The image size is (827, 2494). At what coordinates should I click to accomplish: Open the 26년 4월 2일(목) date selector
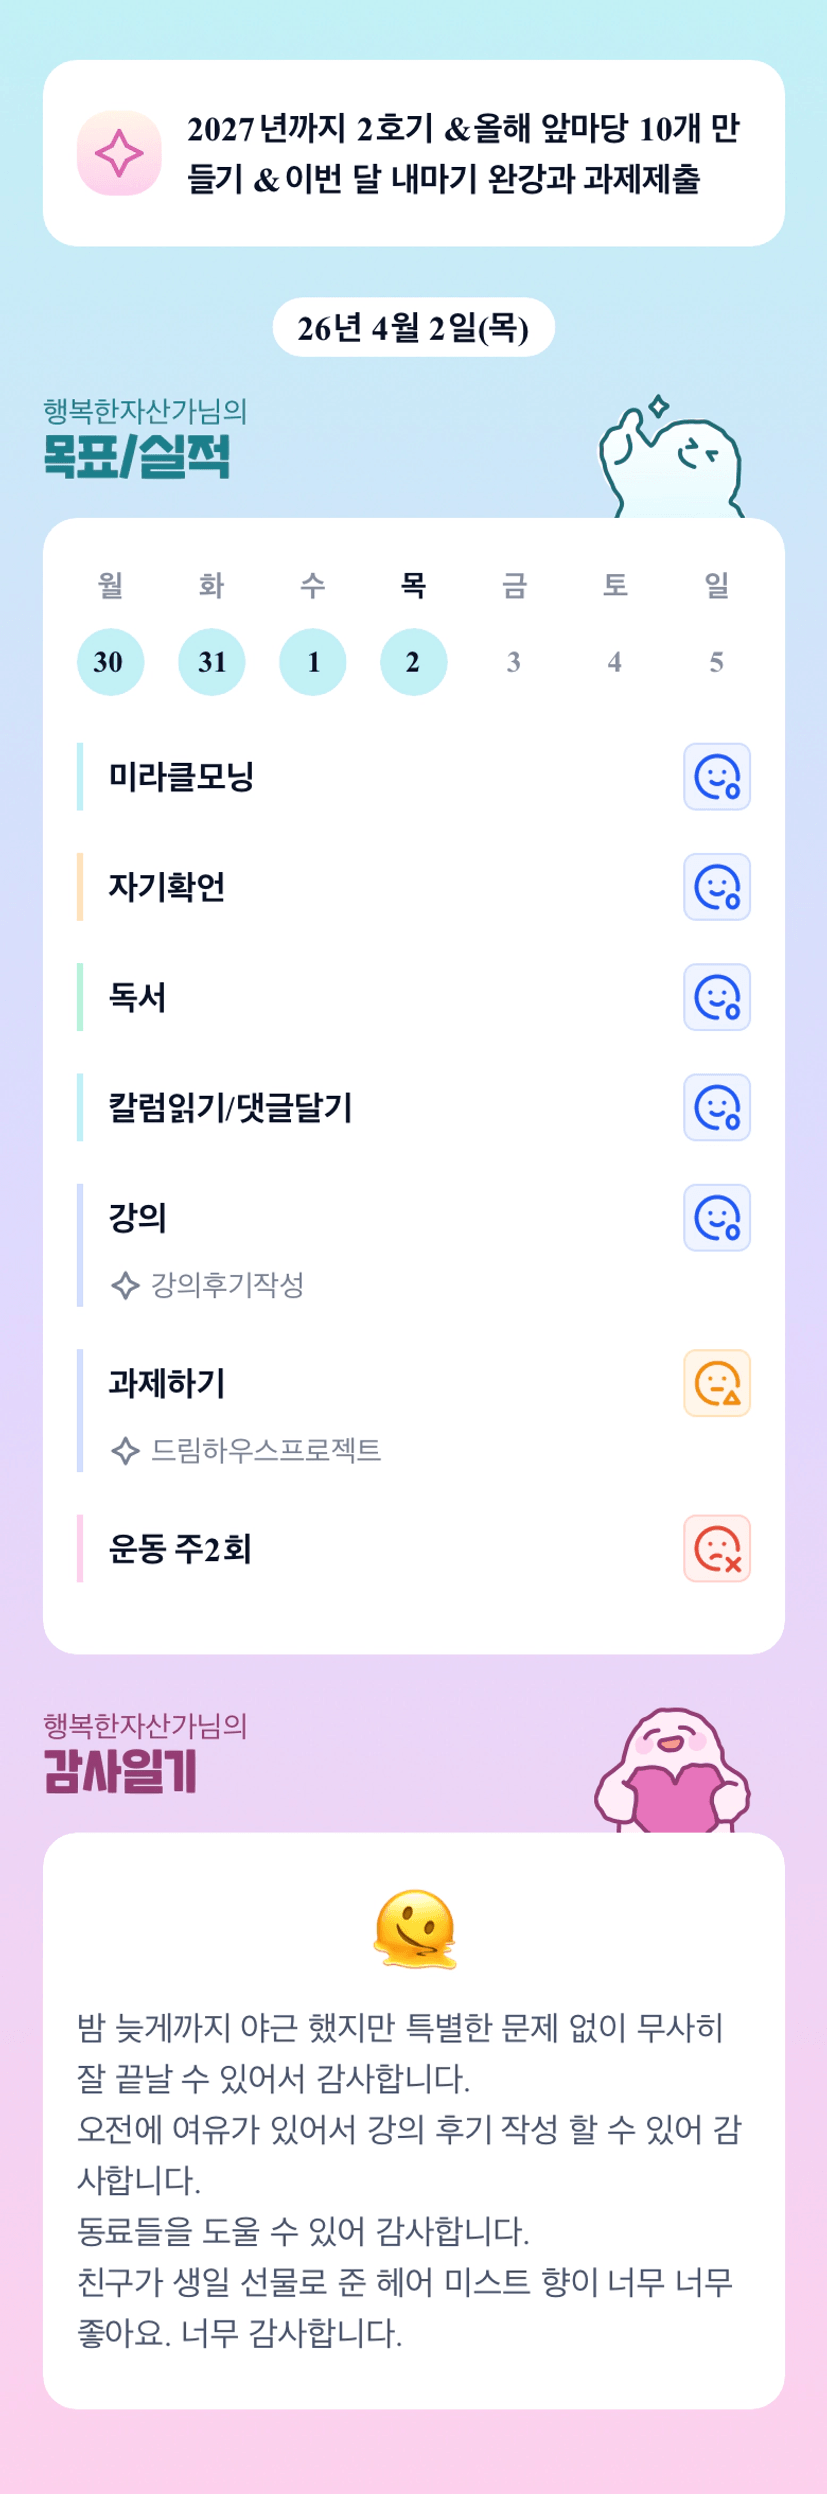click(x=413, y=327)
